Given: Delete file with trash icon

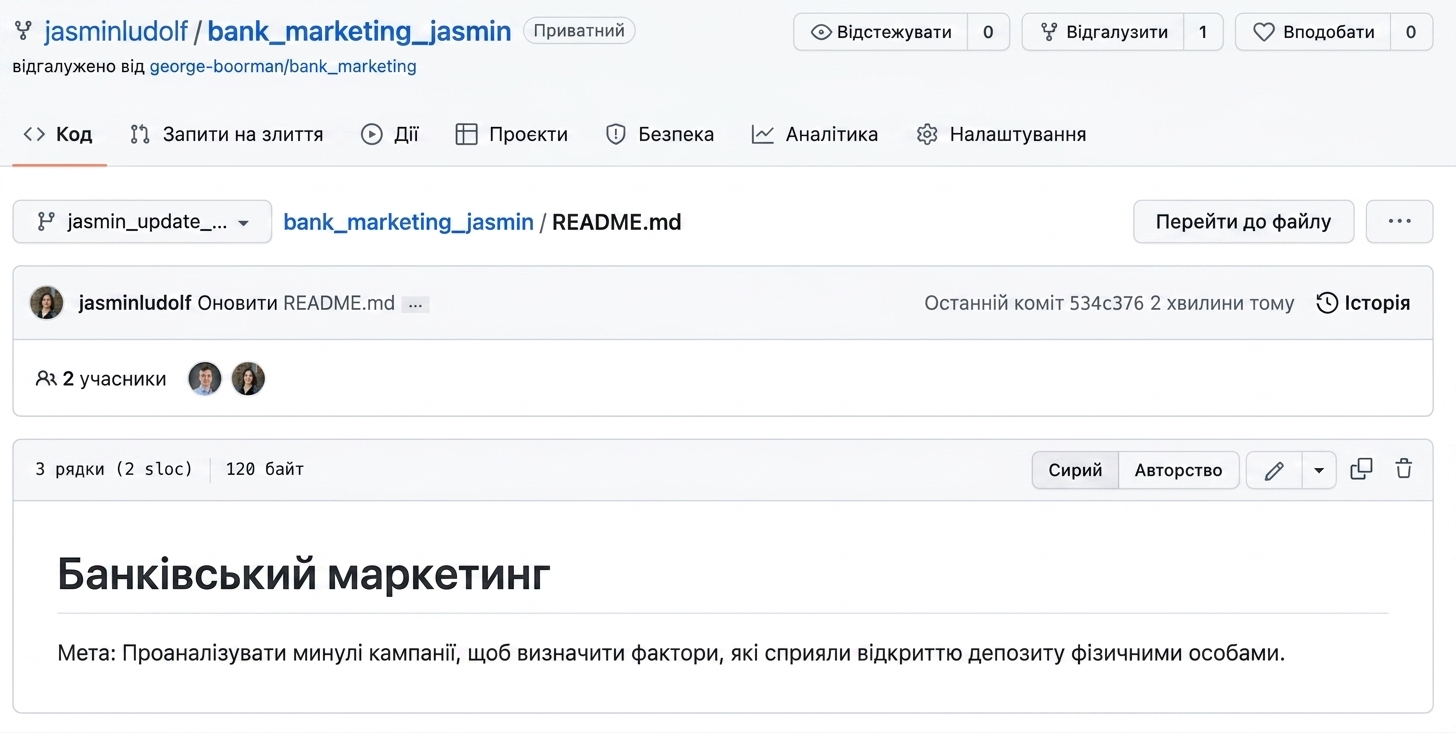Looking at the screenshot, I should click(1404, 469).
